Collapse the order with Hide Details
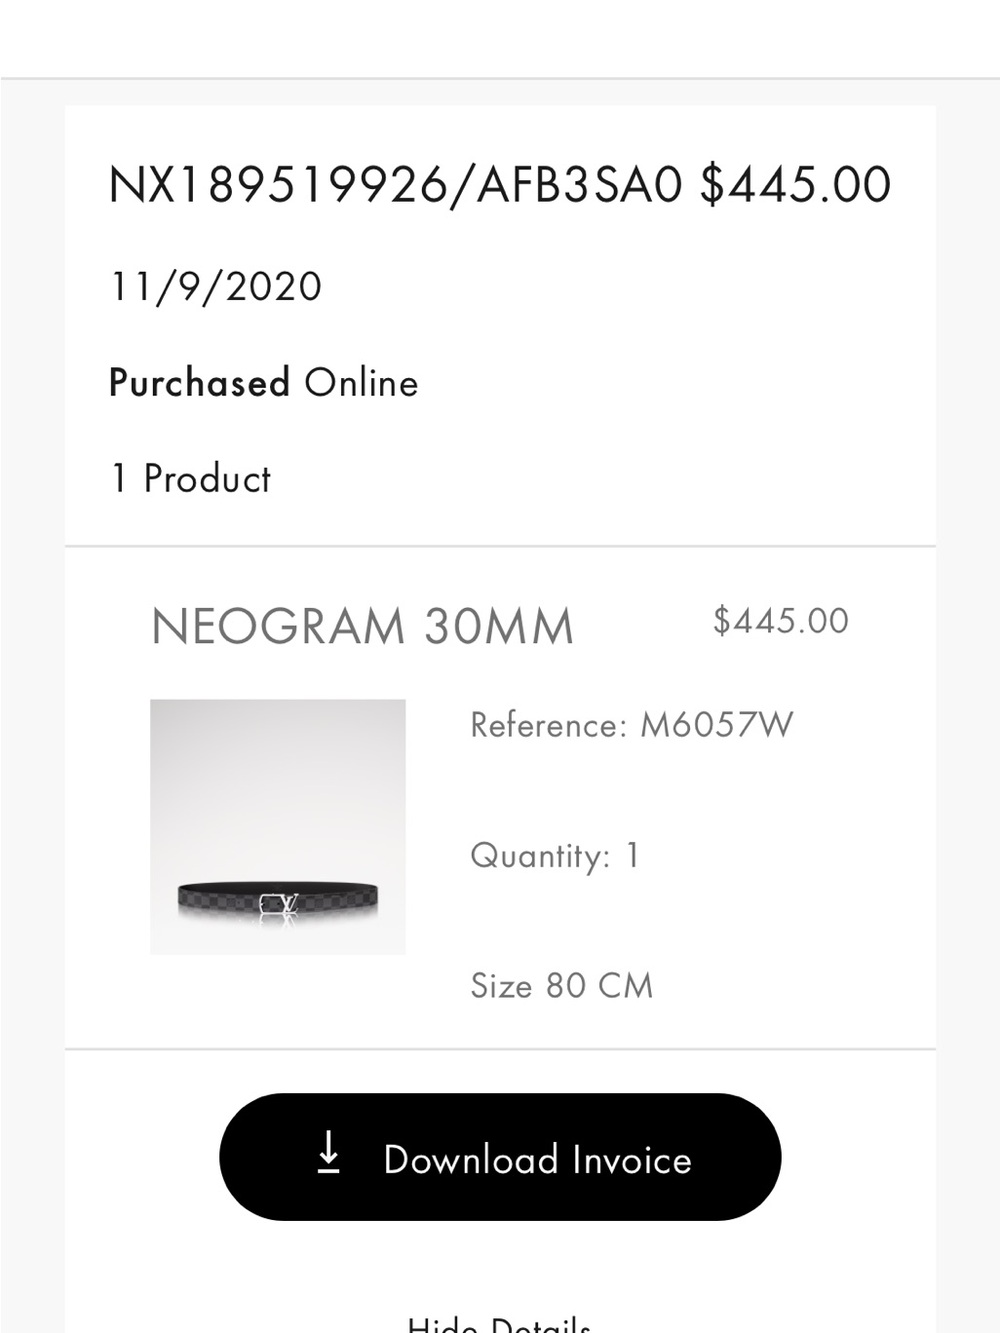The height and width of the screenshot is (1333, 1000). [x=499, y=1323]
